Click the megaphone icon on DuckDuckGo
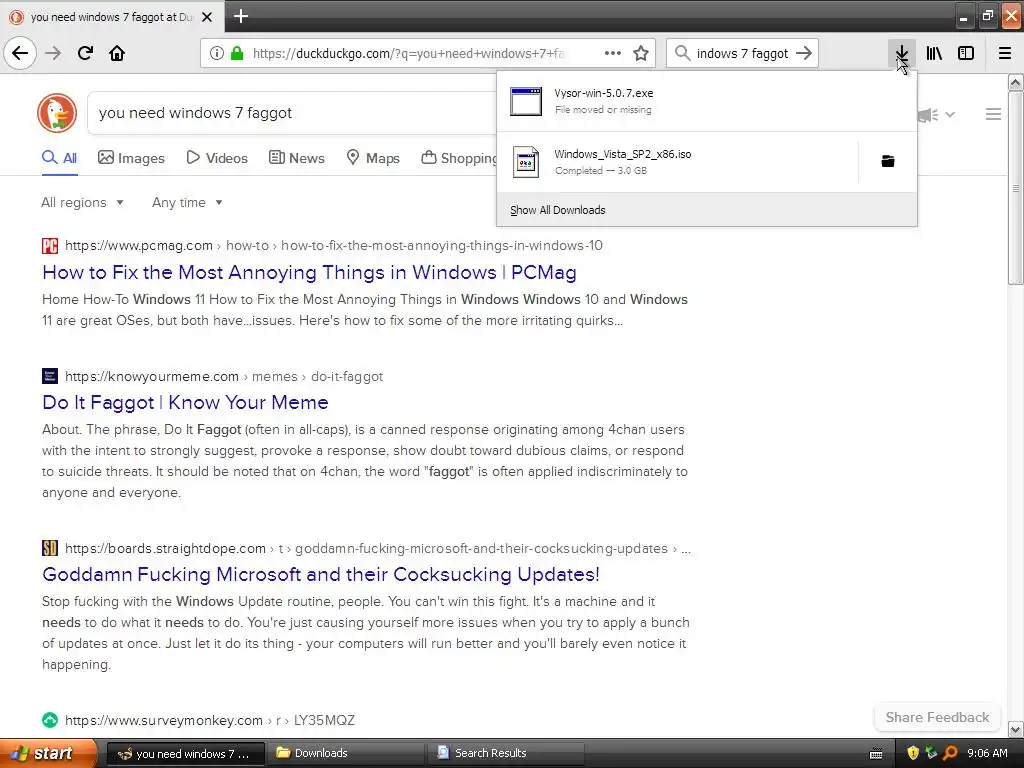The image size is (1024, 768). 928,115
